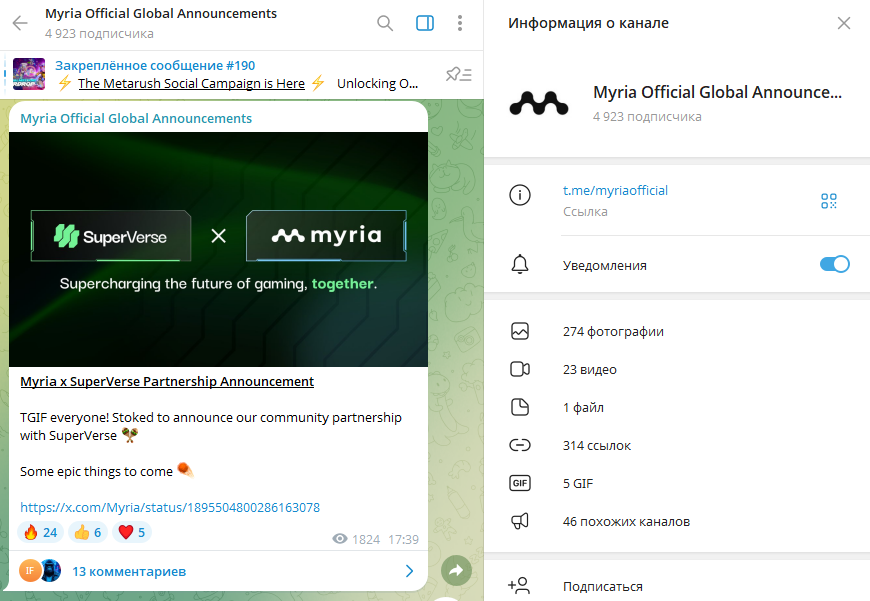Click the commenter avatar IF
This screenshot has height=601, width=870.
coord(30,570)
